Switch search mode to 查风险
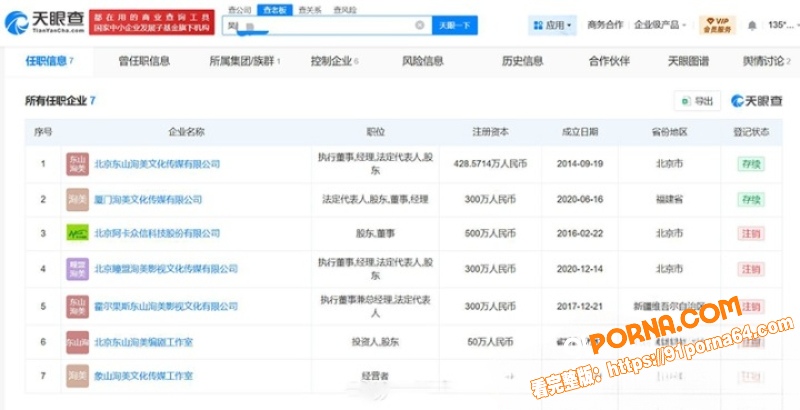Screen dimensions: 800x410 [x=345, y=10]
